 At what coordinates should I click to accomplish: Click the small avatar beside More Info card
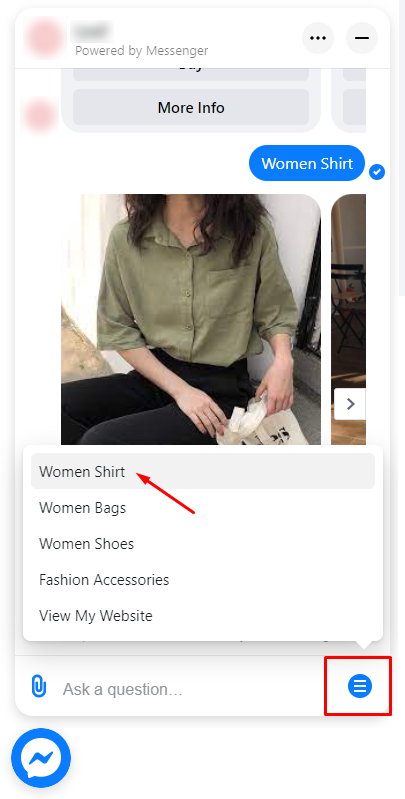(39, 115)
